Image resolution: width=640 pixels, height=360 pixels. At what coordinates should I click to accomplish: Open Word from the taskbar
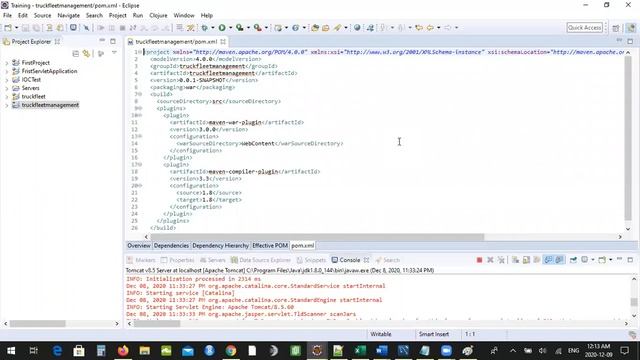coord(382,351)
